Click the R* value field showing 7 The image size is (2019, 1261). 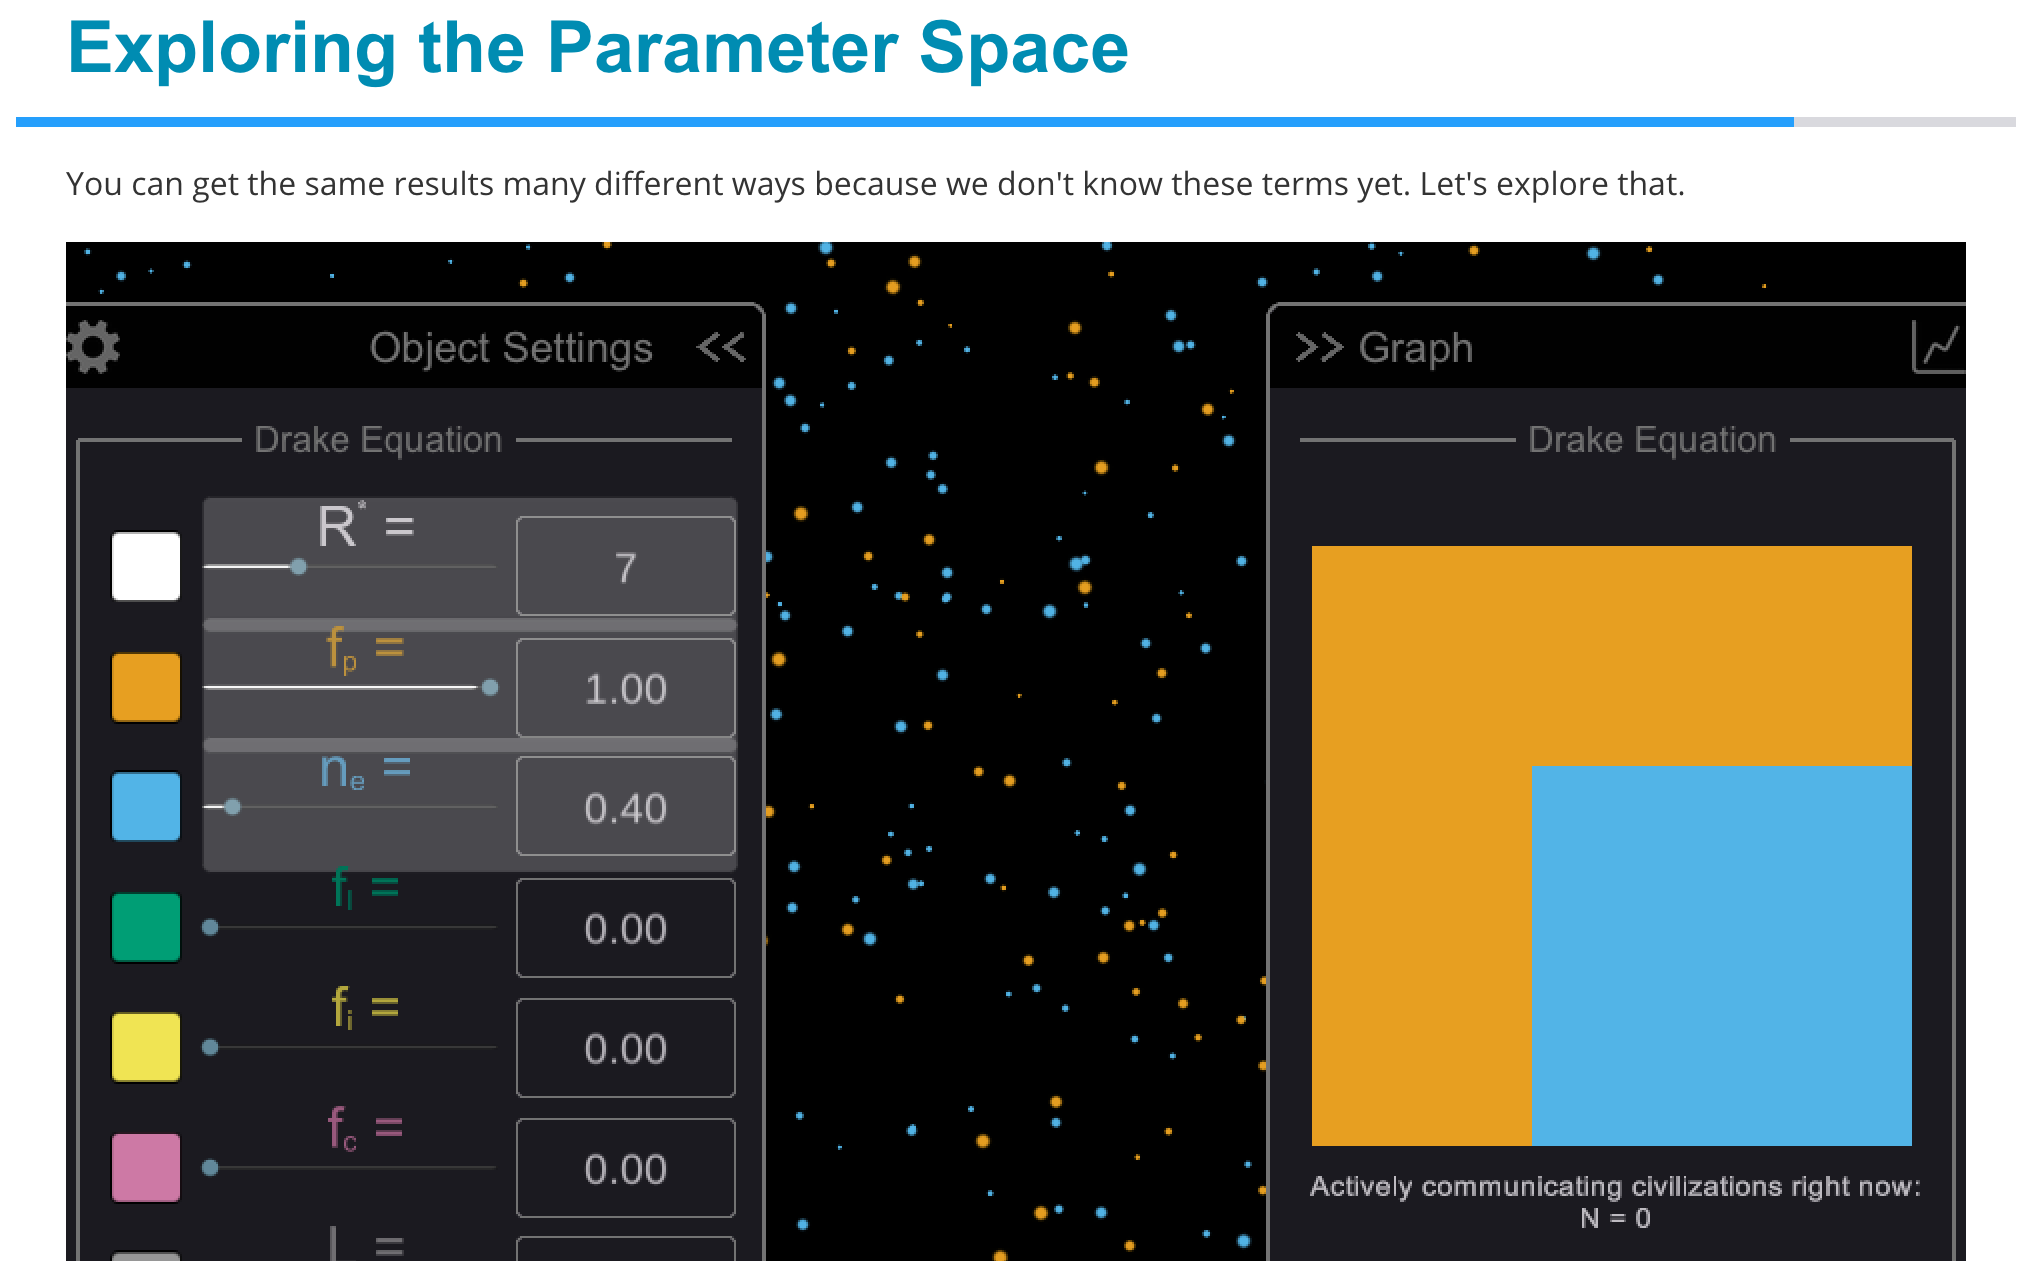[x=625, y=567]
